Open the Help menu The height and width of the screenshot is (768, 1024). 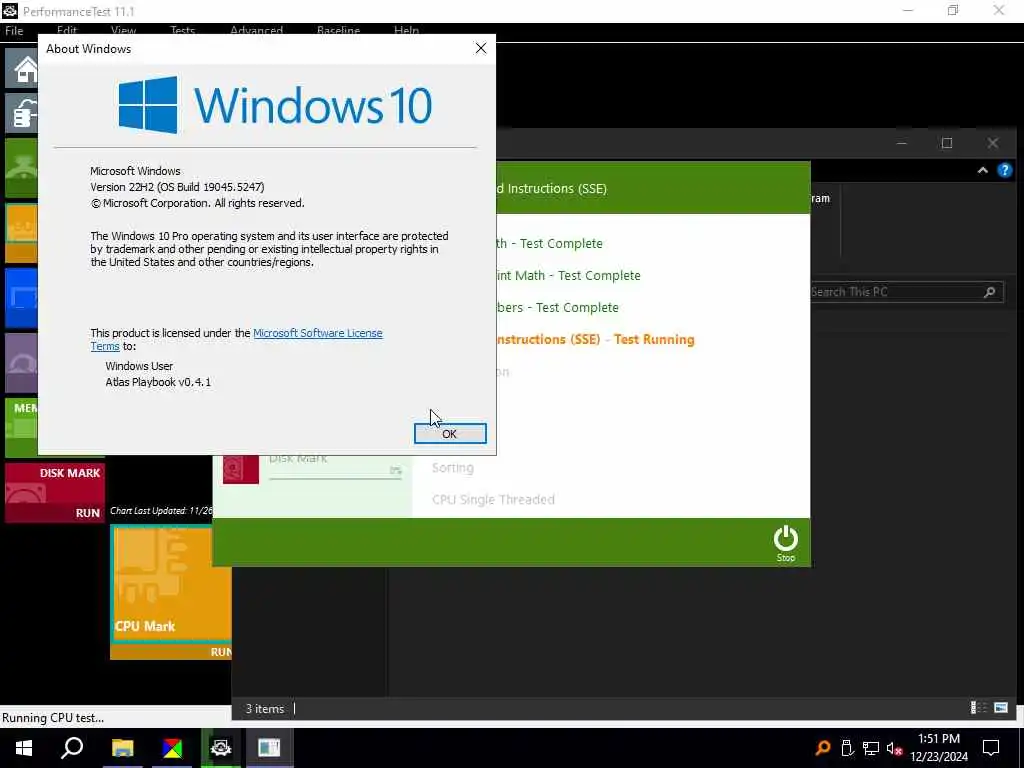pos(406,31)
